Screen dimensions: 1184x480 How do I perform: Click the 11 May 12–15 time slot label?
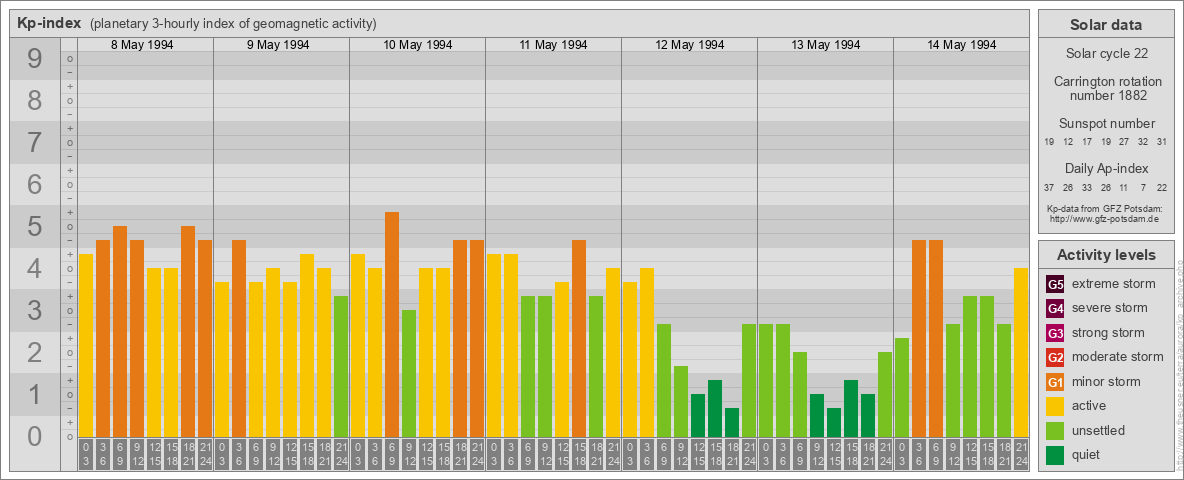562,454
